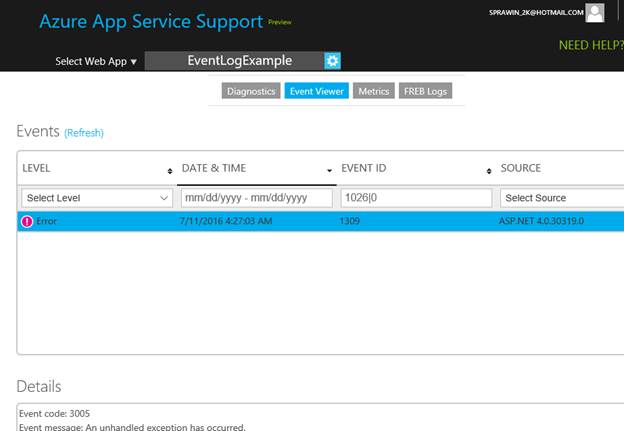Click the Event ID filter field containing 1026|0
The height and width of the screenshot is (431, 624).
416,198
